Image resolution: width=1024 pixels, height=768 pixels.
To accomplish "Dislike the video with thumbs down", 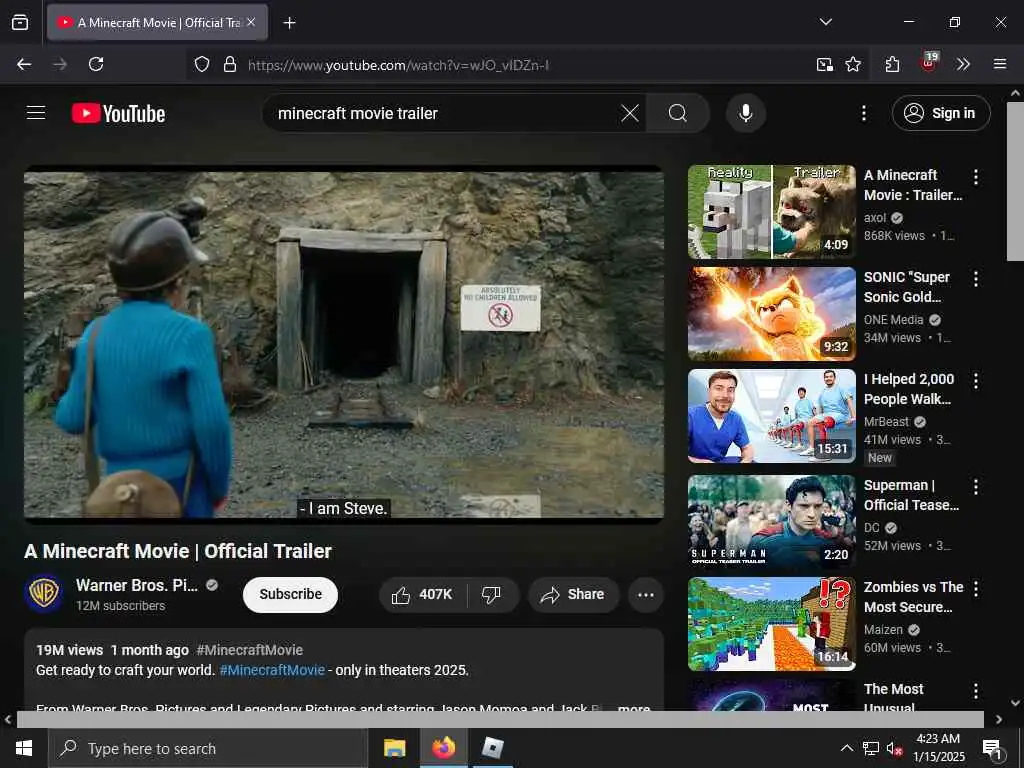I will point(491,594).
